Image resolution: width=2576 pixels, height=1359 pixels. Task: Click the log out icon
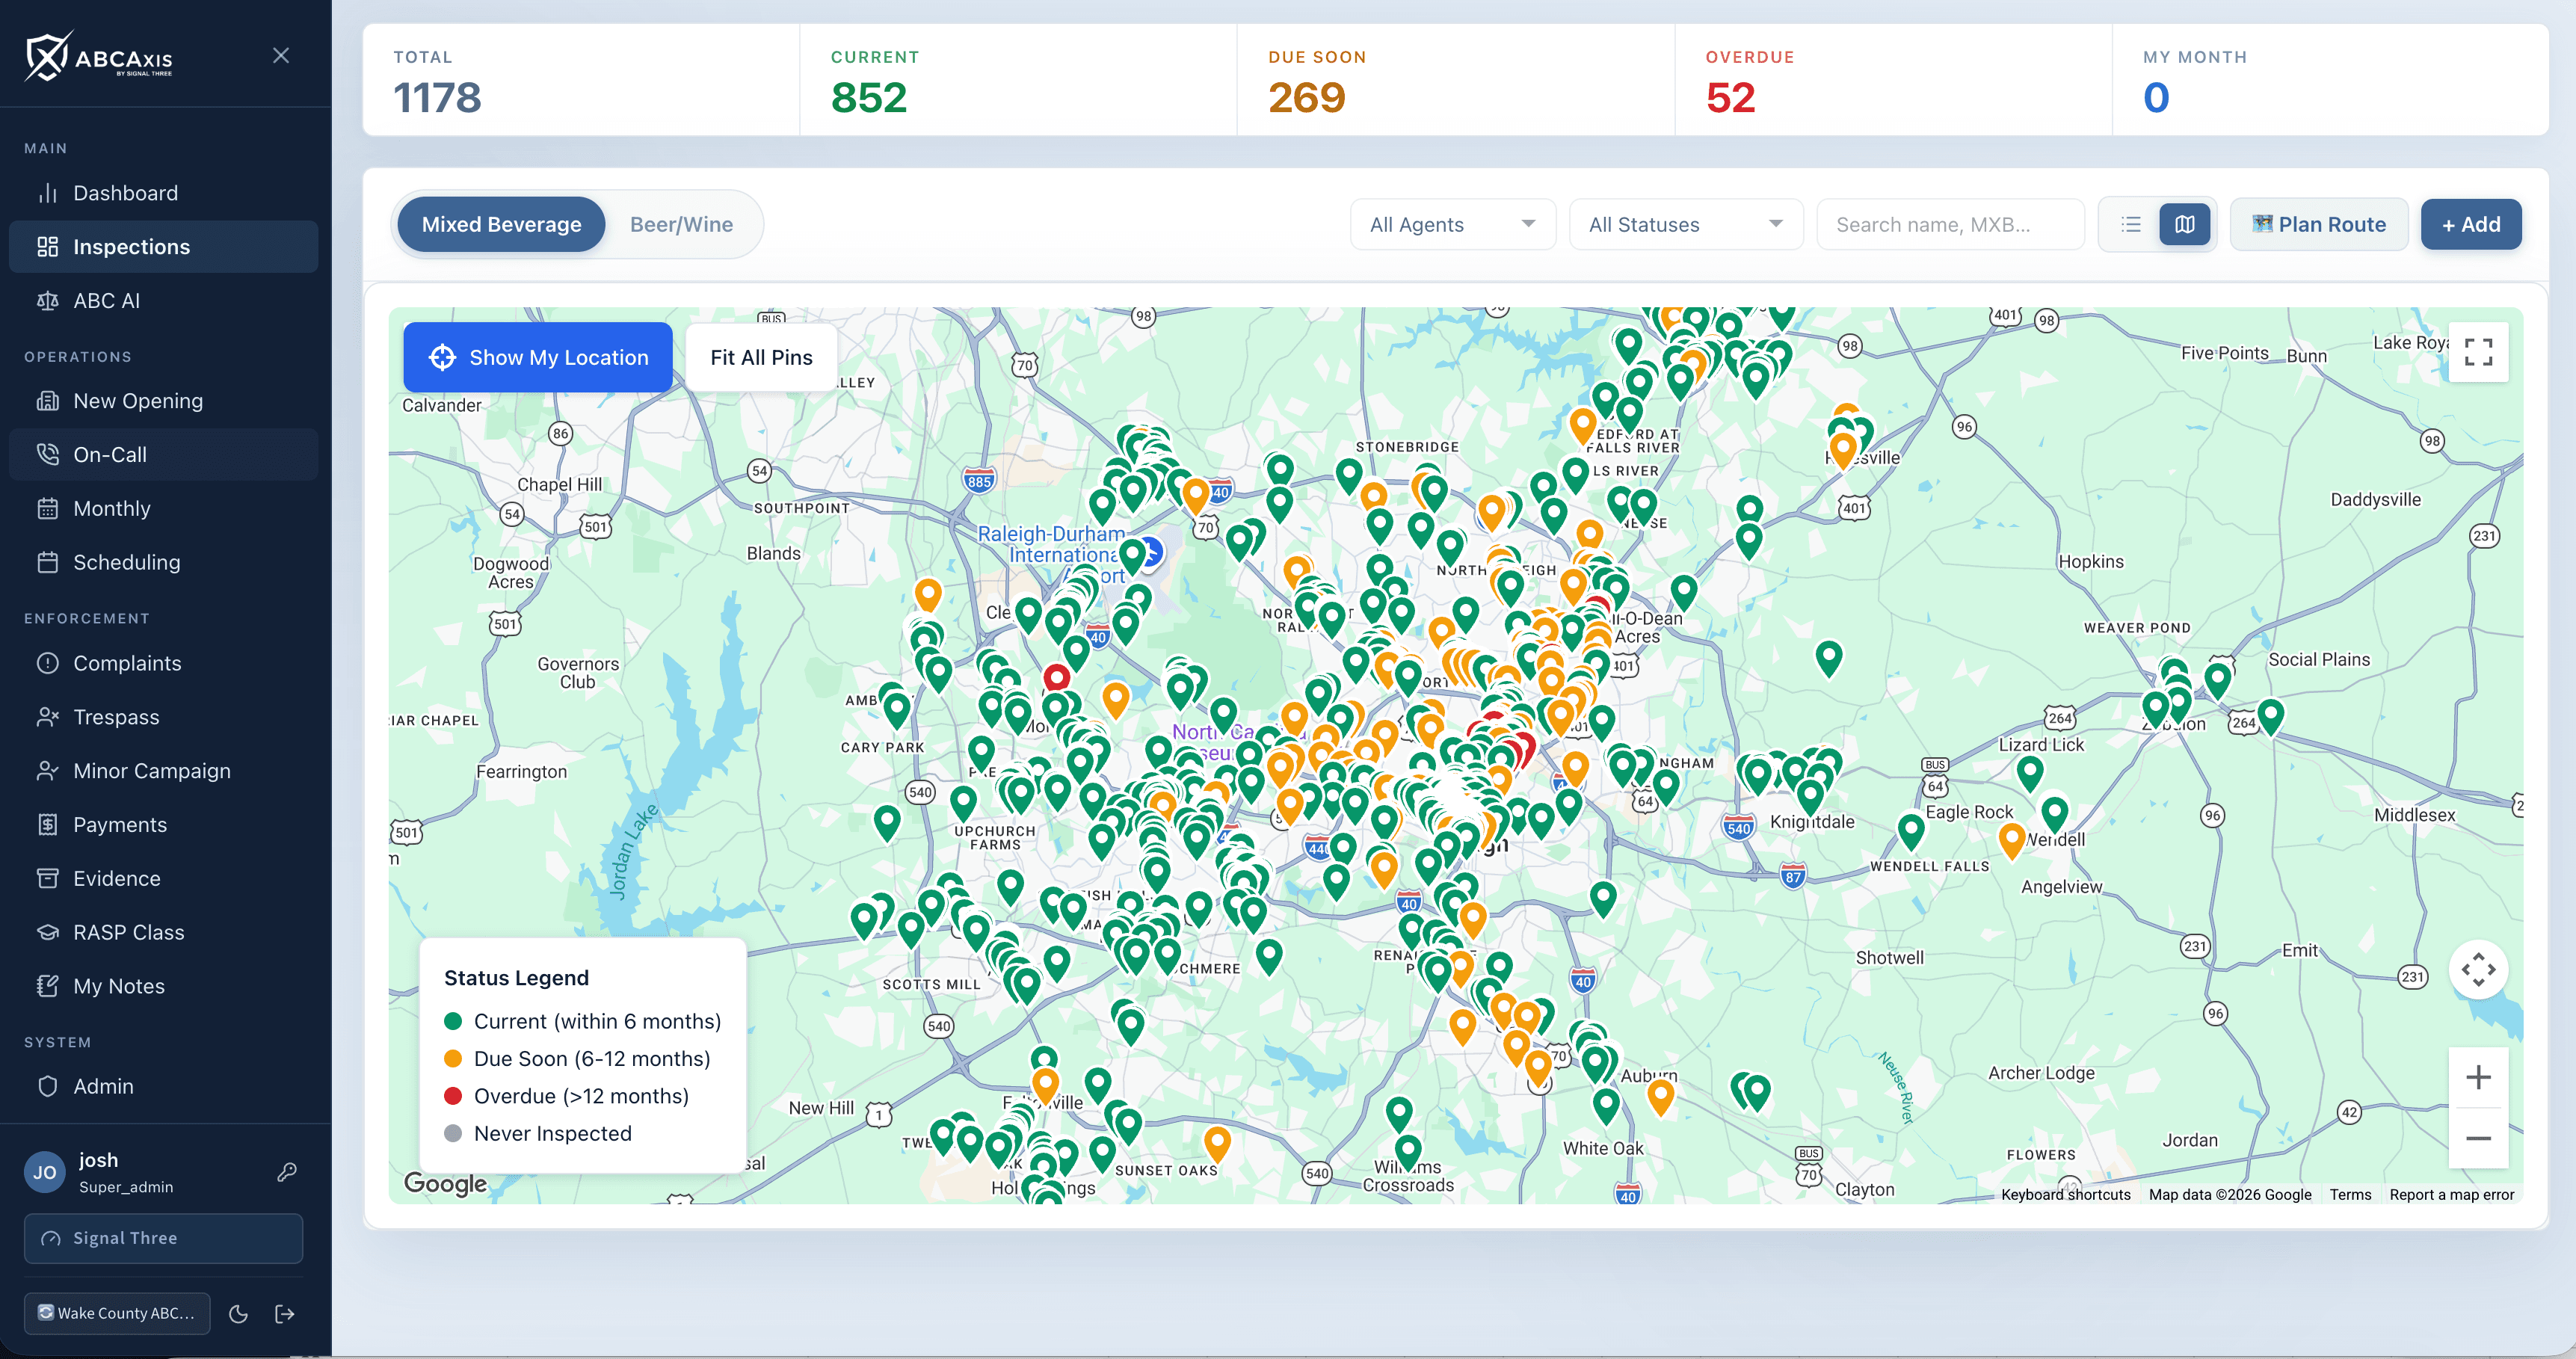285,1314
